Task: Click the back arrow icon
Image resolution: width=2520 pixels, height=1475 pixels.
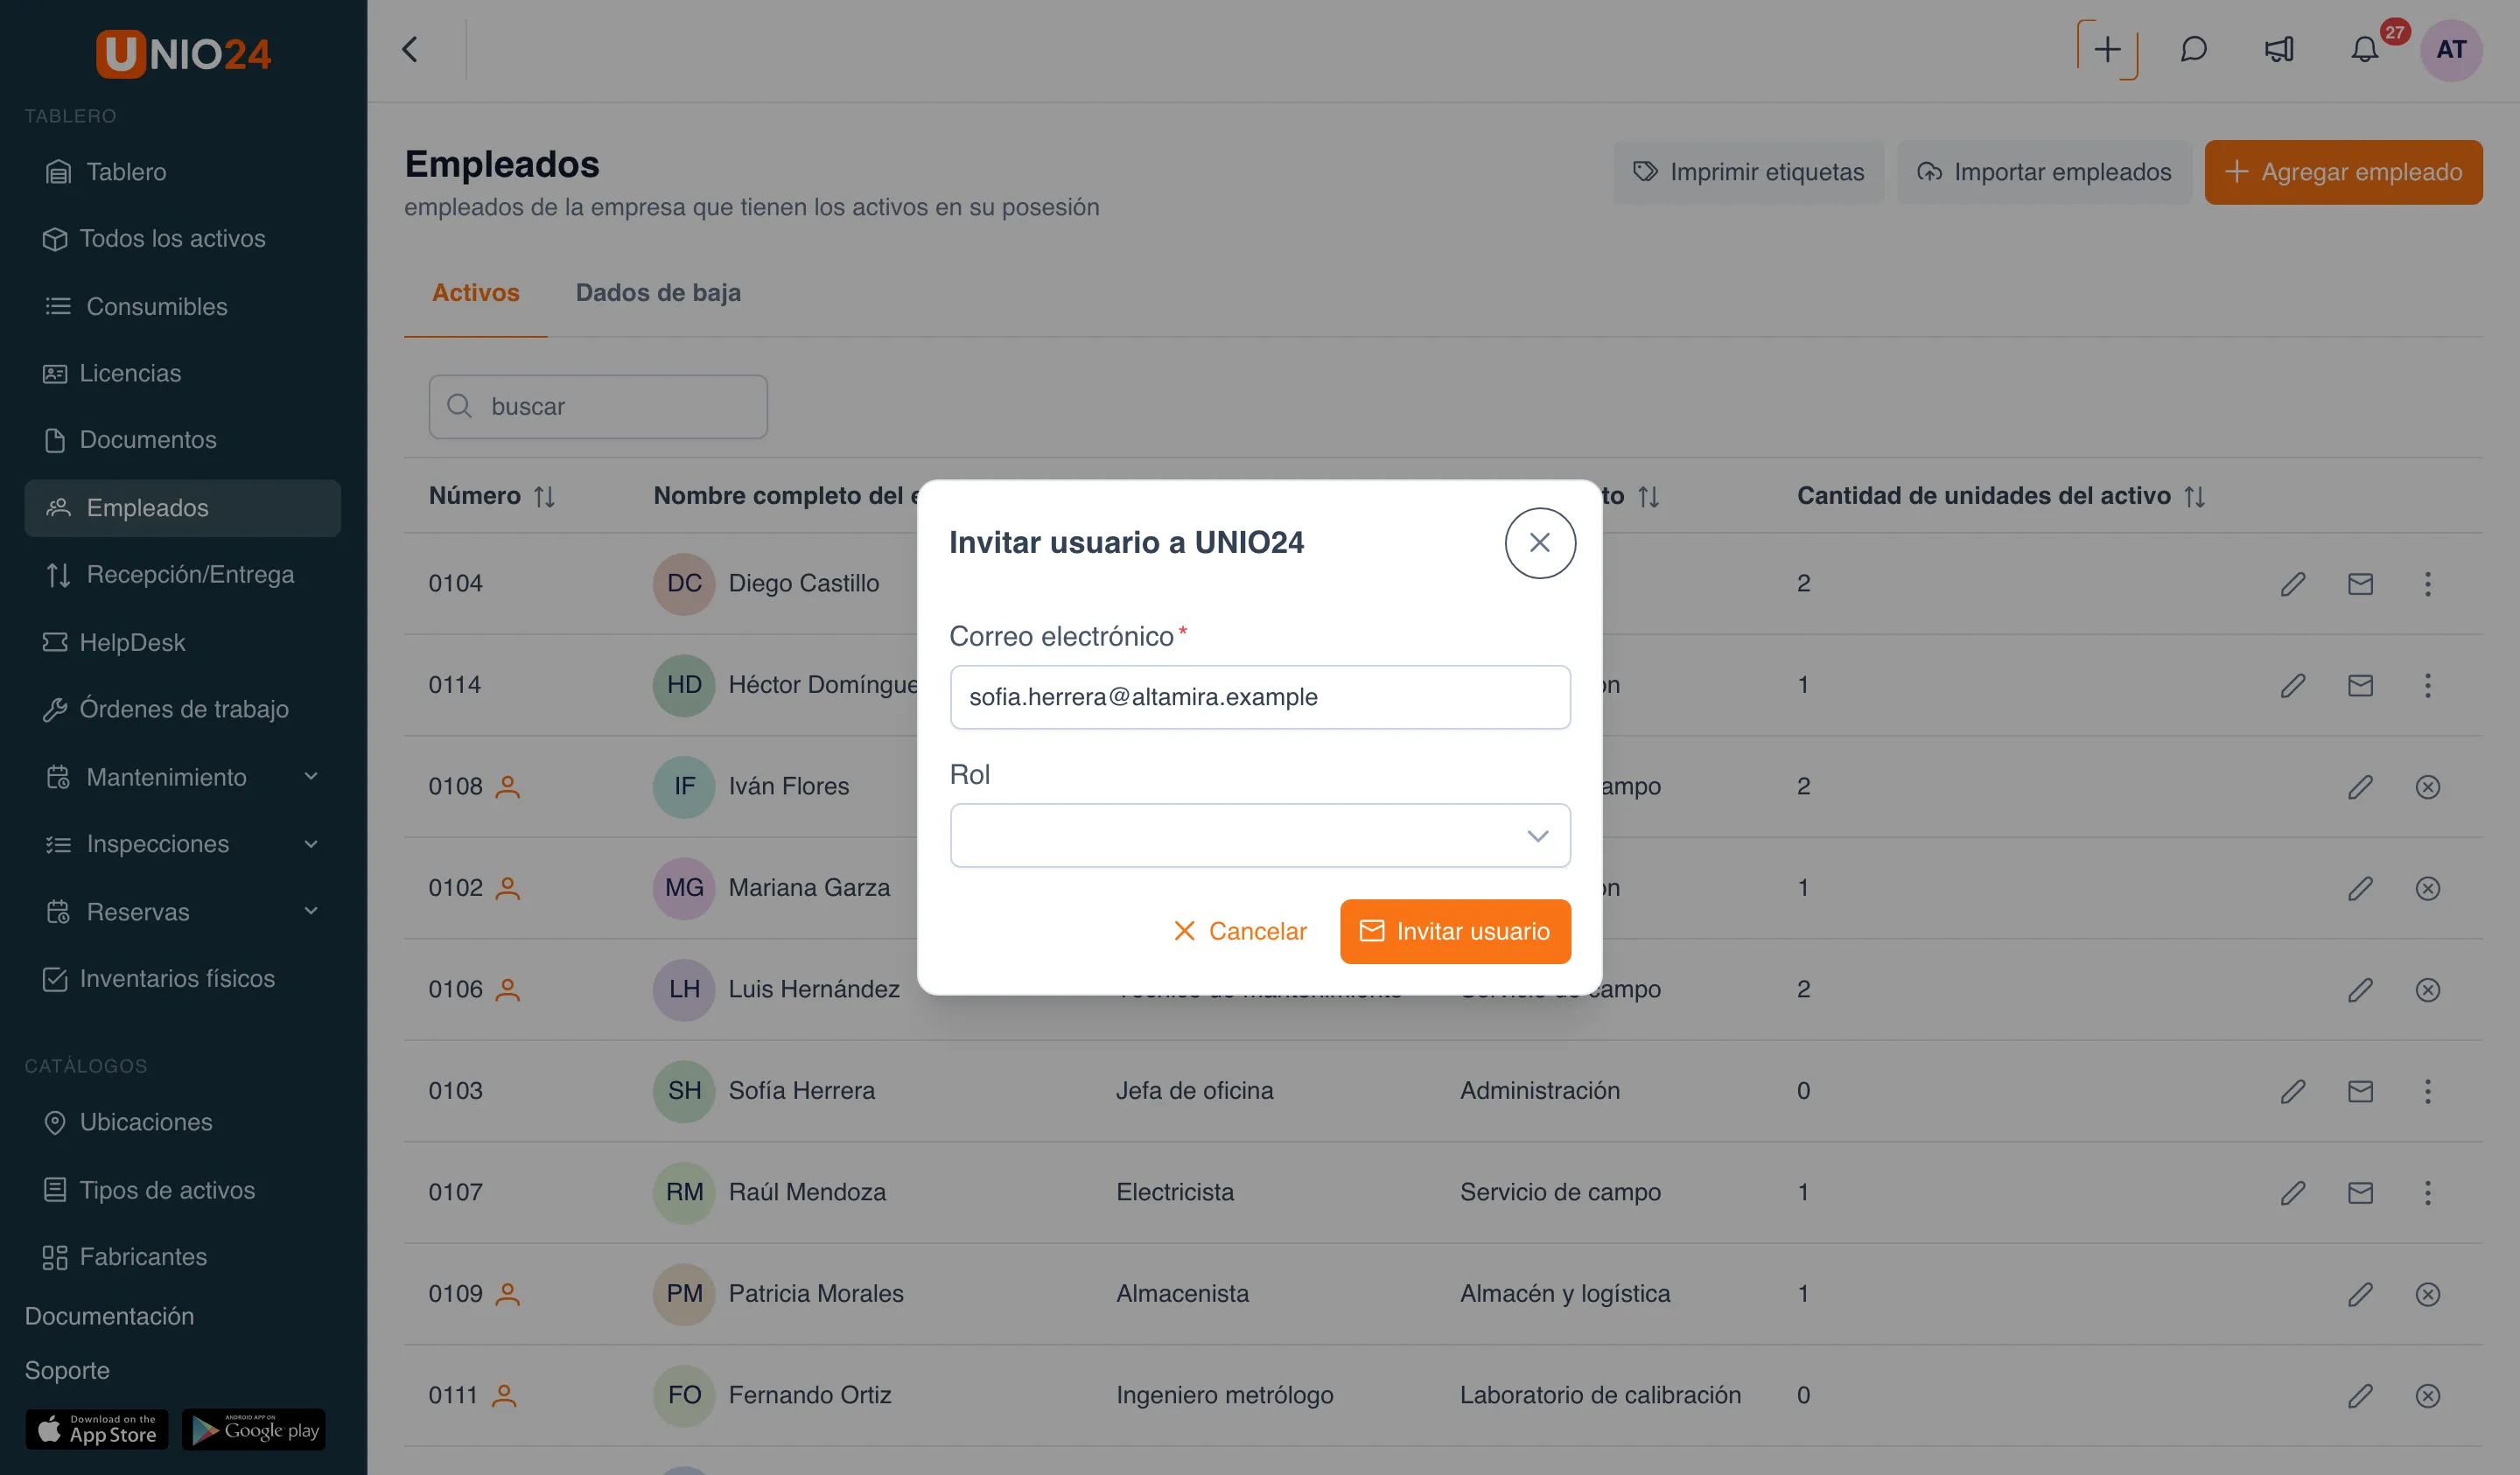Action: click(410, 50)
